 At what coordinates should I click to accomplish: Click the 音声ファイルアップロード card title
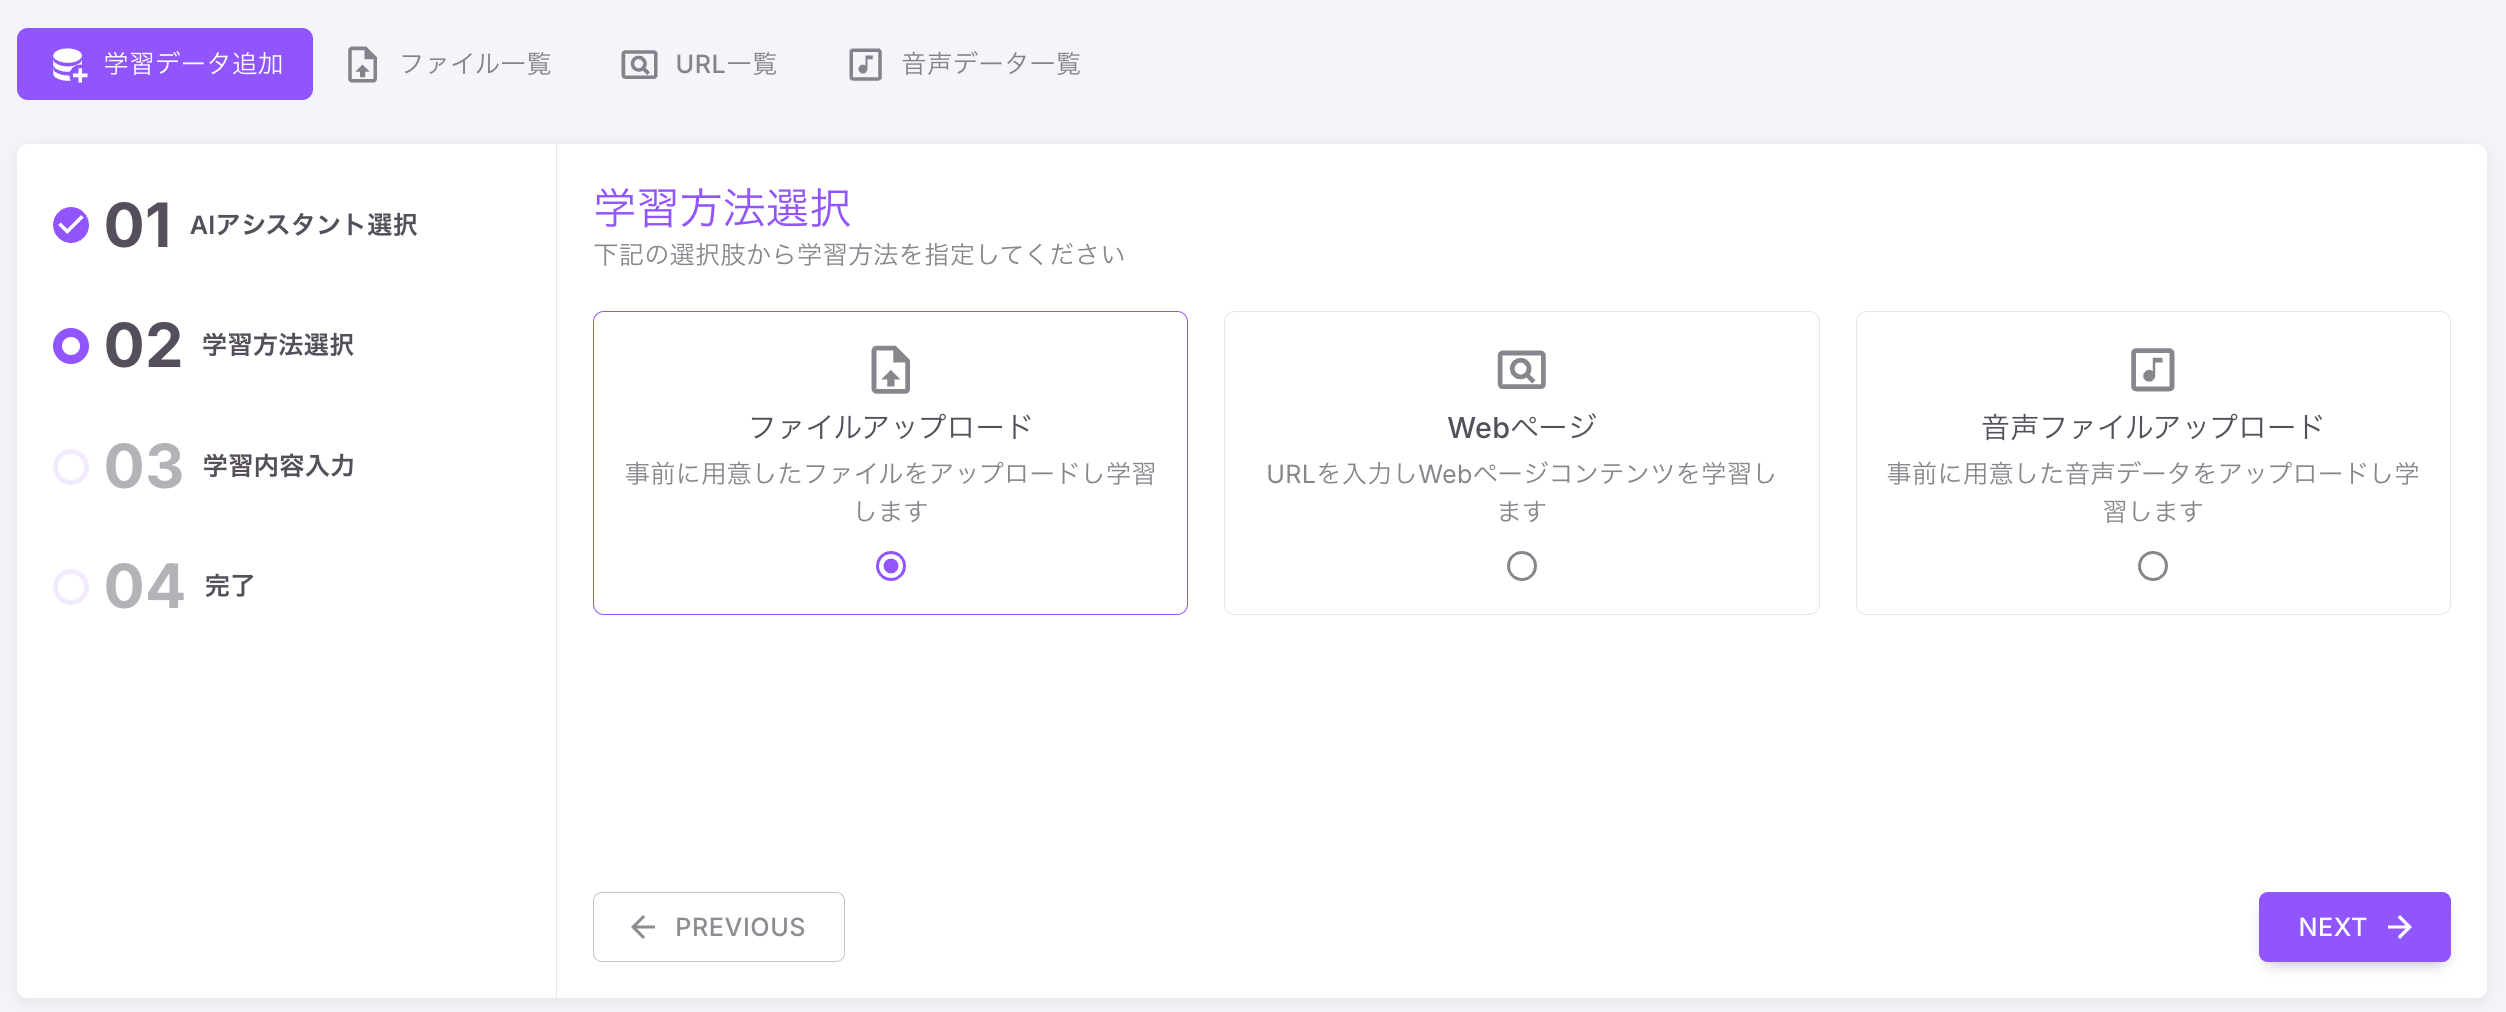tap(2153, 427)
